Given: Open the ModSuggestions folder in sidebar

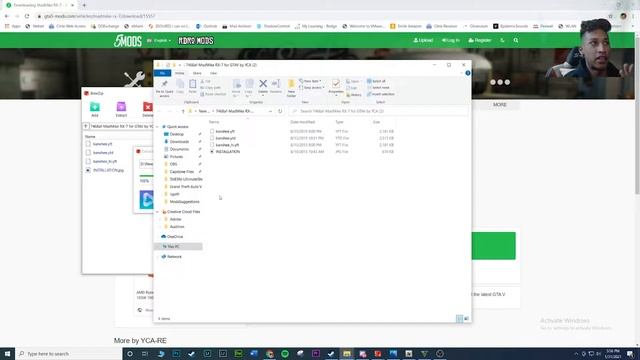Looking at the screenshot, I should tap(184, 202).
